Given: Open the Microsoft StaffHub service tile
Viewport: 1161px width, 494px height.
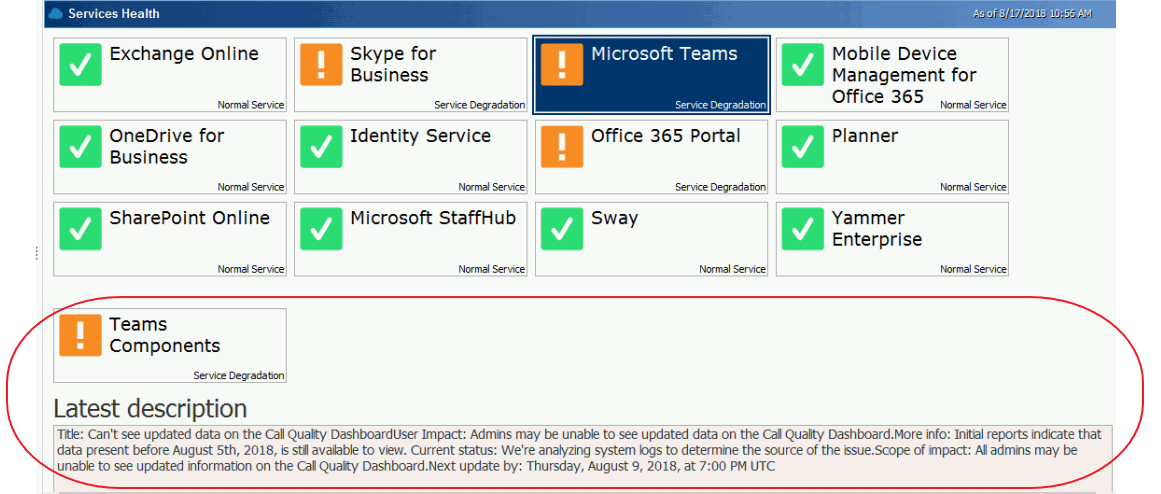Looking at the screenshot, I should pos(411,239).
